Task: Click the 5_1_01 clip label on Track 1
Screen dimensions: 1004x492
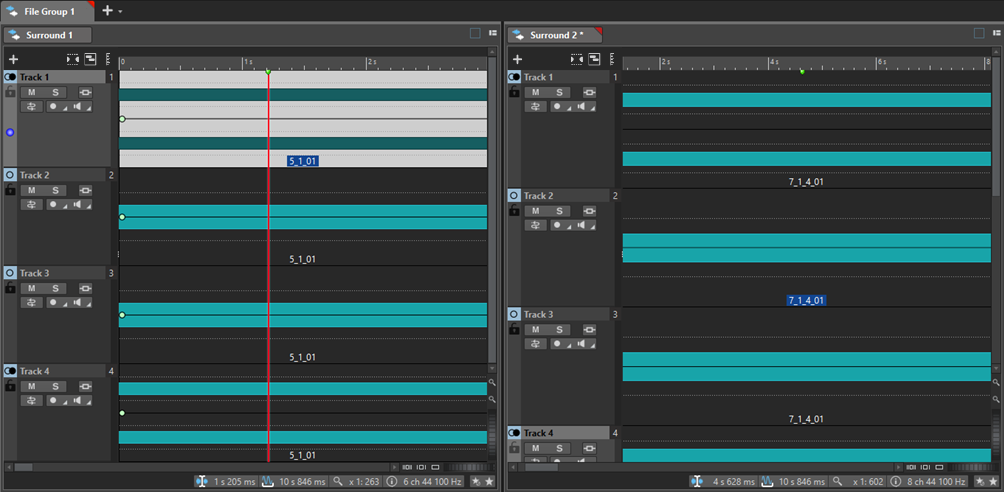Action: (302, 161)
